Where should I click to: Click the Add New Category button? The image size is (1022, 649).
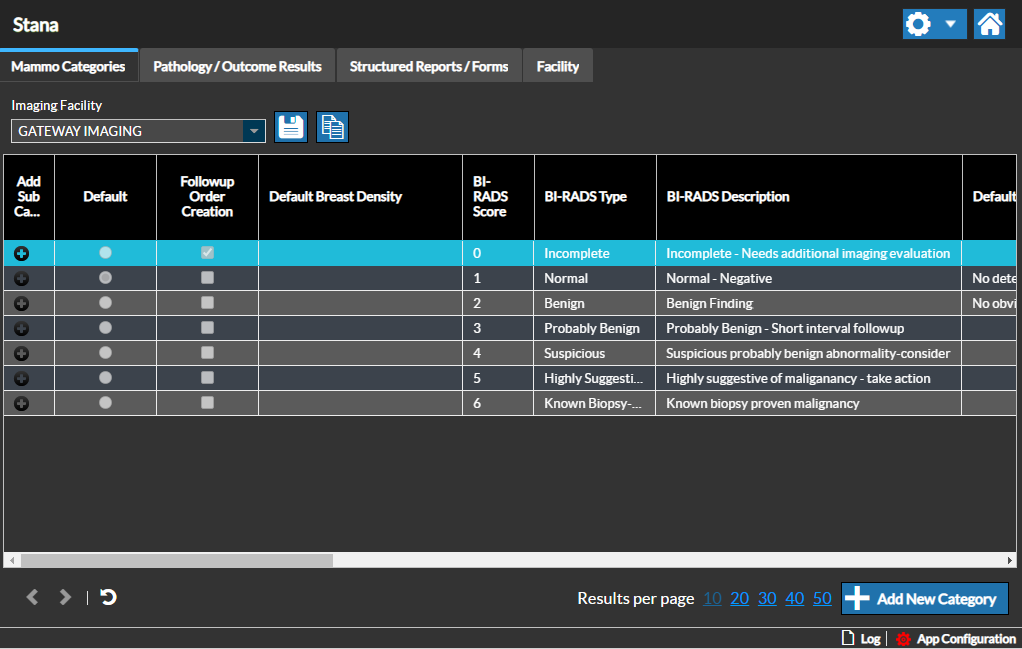coord(924,599)
